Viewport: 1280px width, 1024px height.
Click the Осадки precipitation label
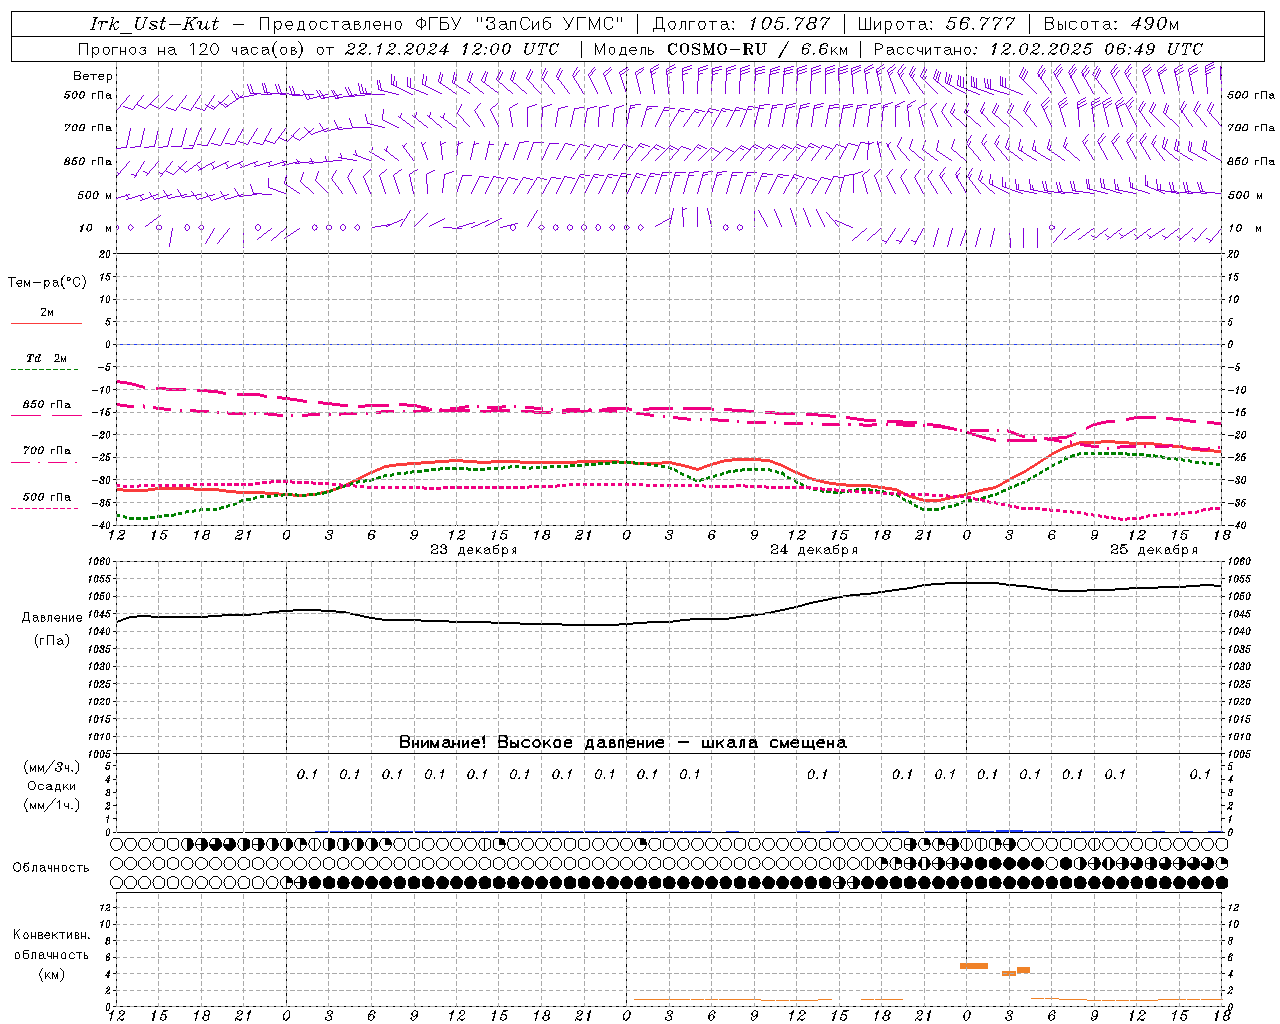pyautogui.click(x=52, y=786)
